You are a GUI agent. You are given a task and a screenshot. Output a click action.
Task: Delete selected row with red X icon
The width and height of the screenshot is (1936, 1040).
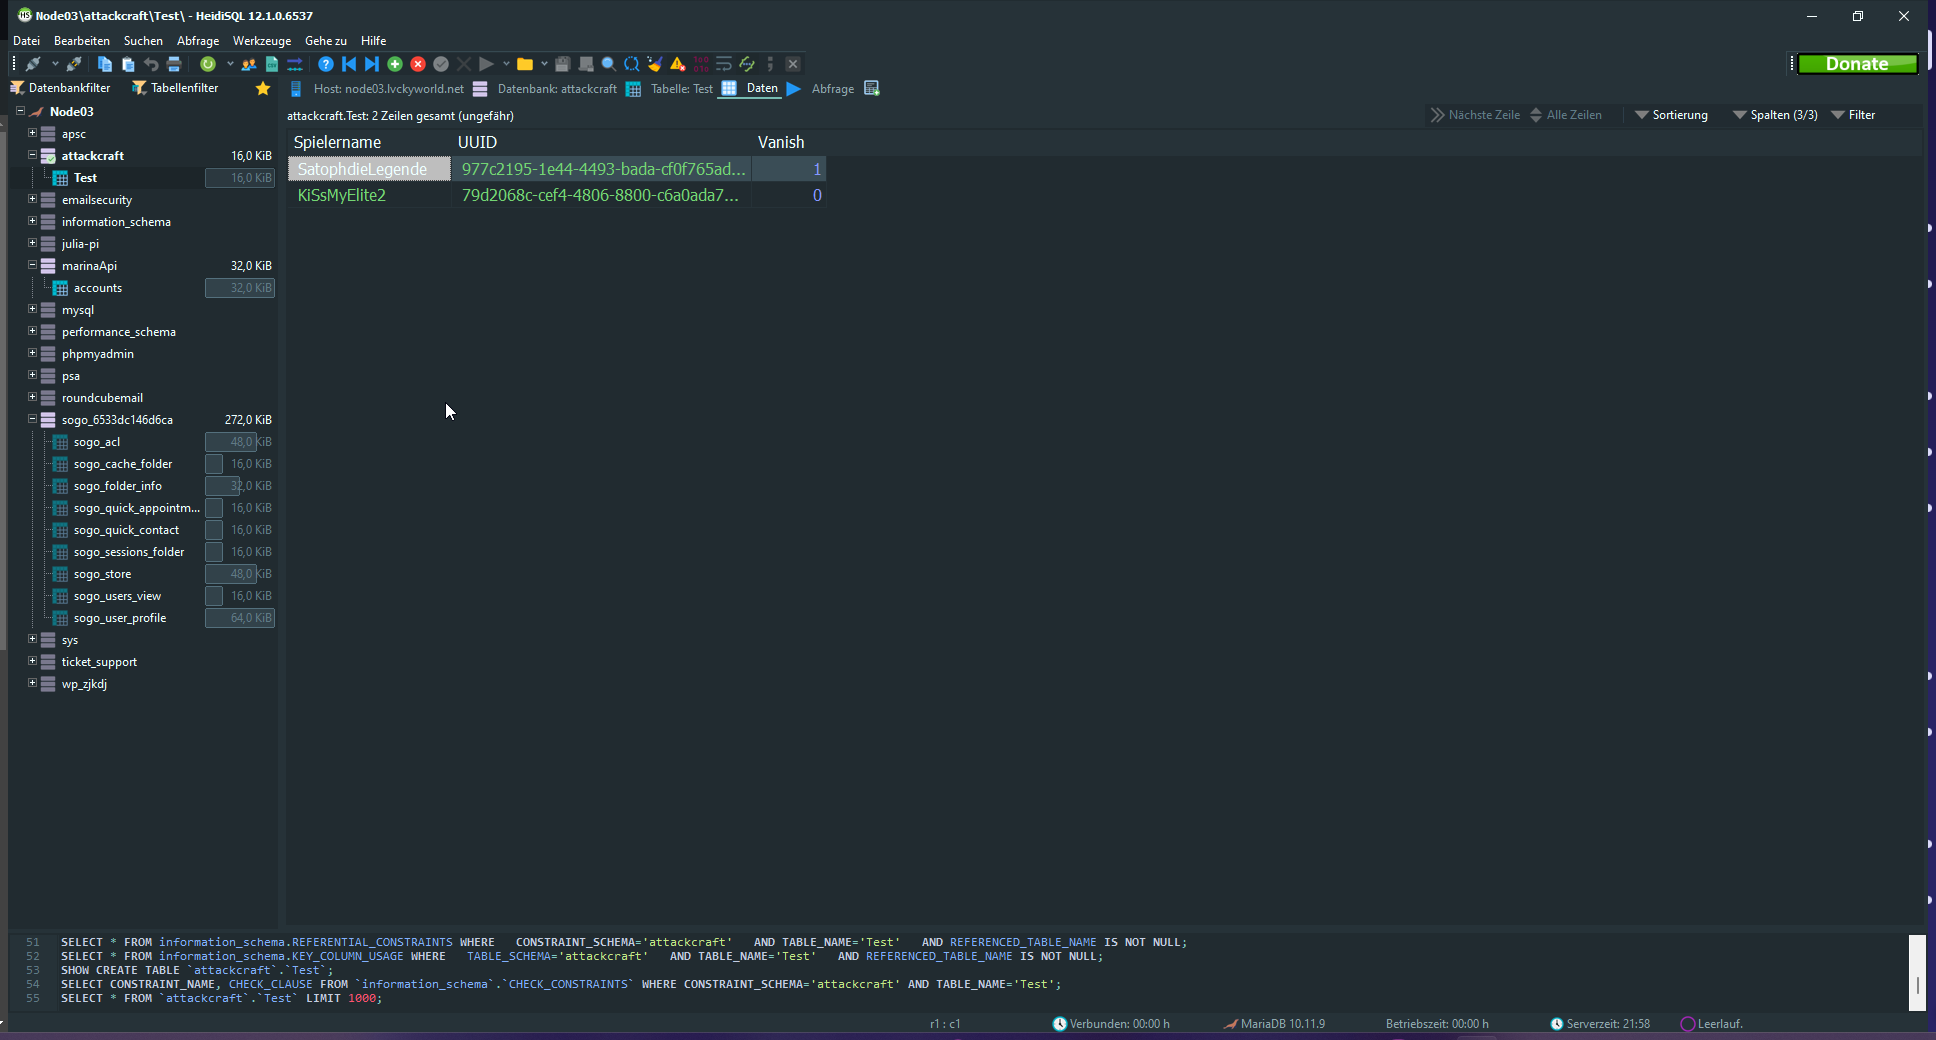418,64
